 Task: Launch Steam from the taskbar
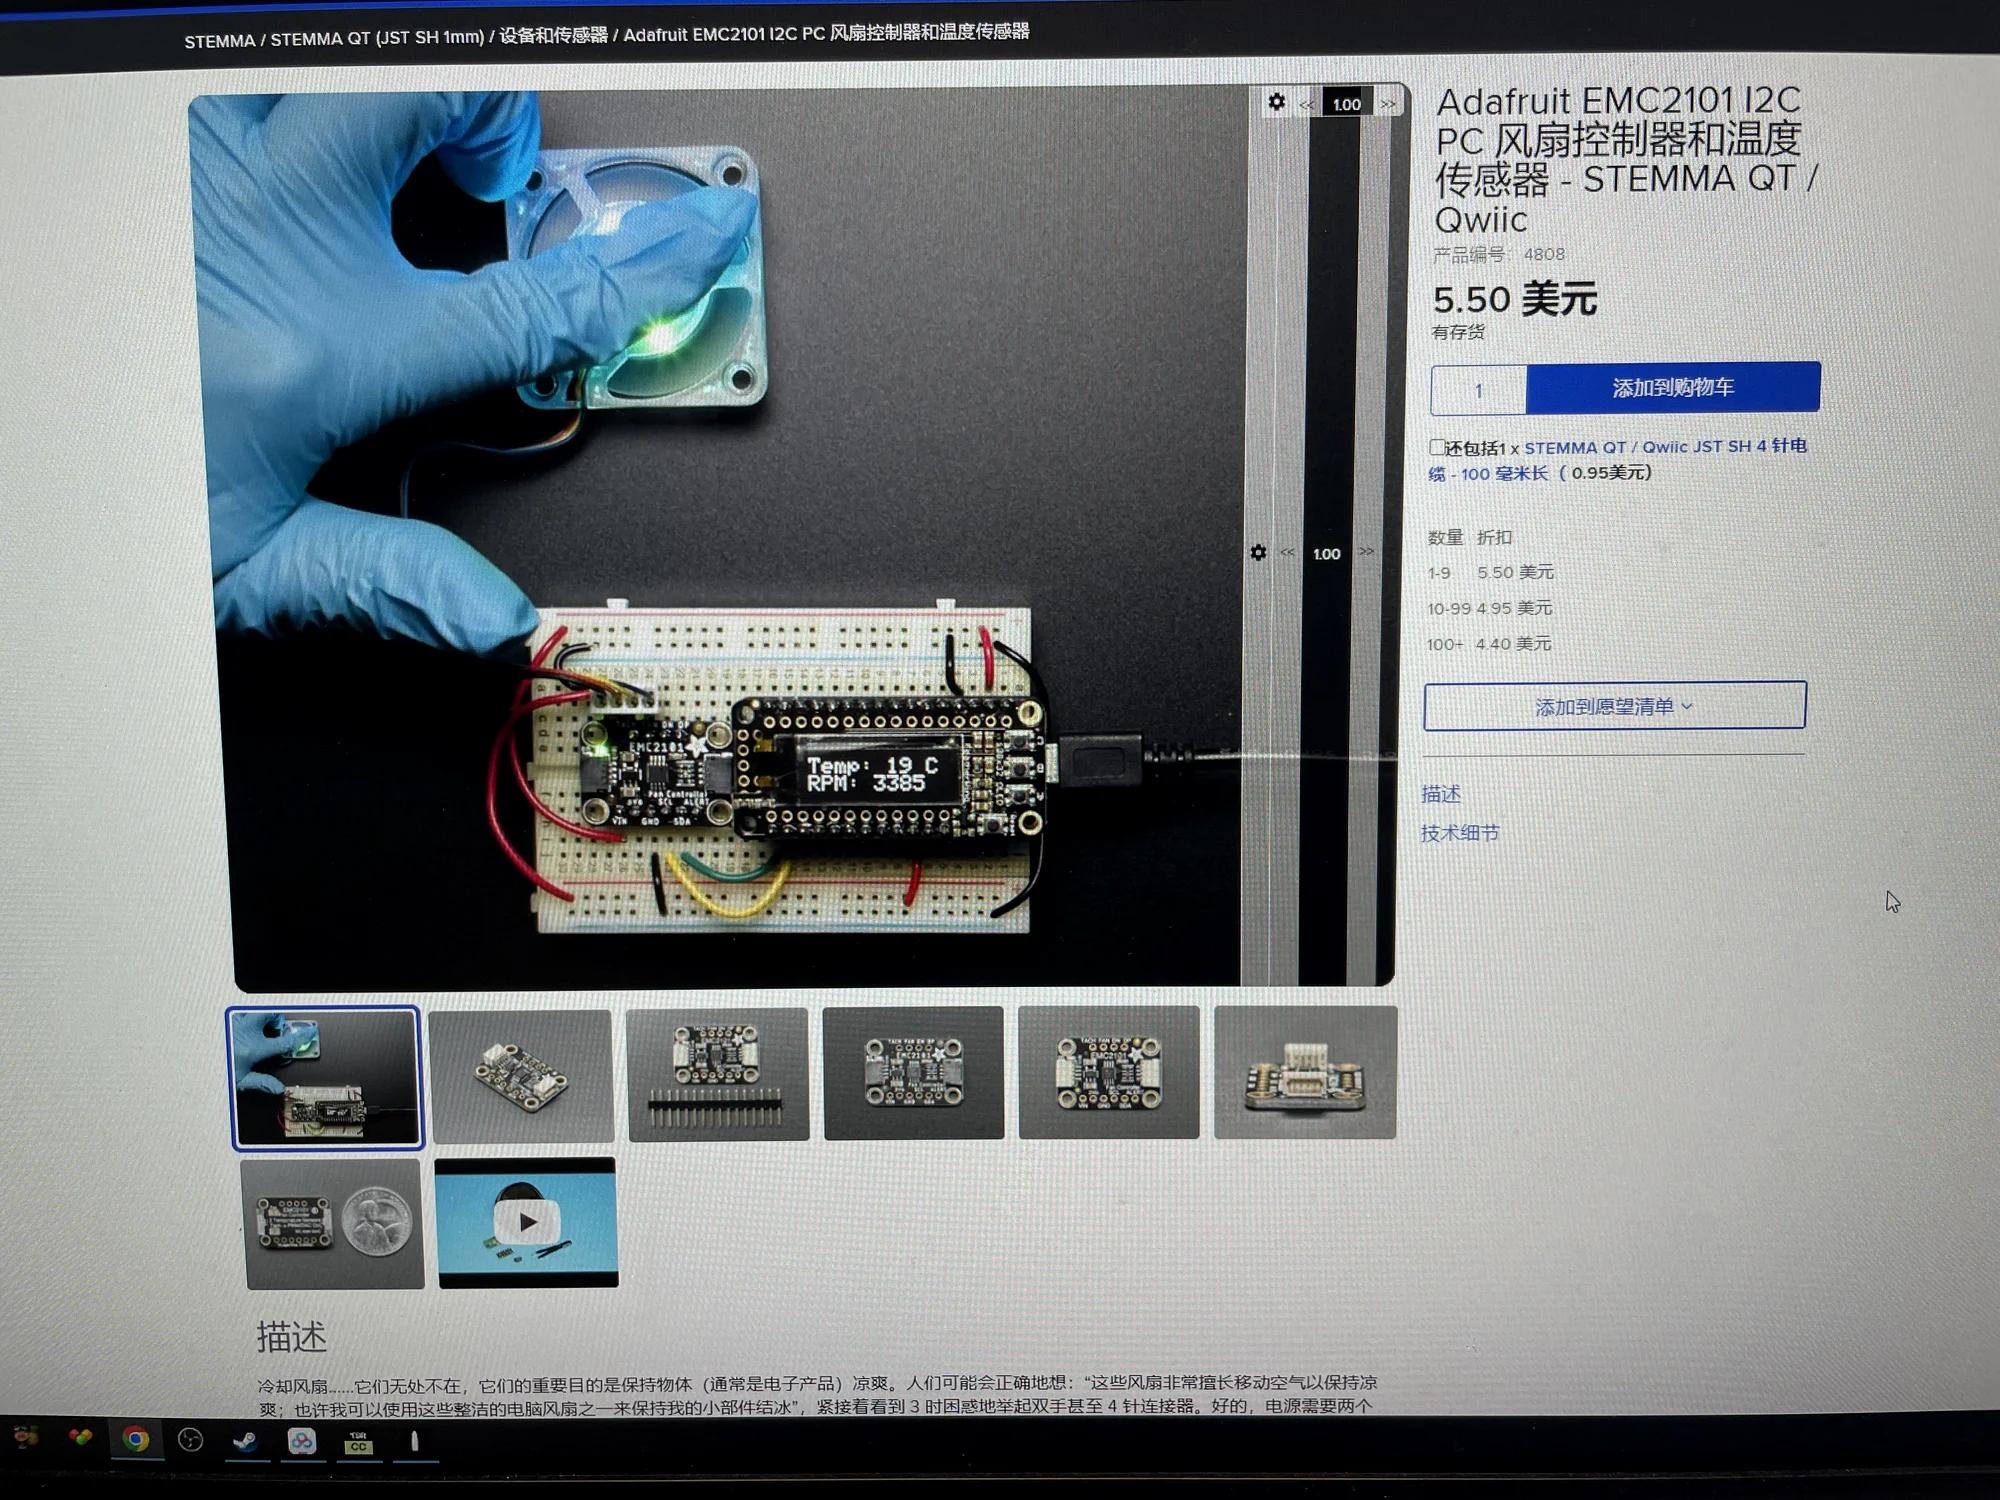(246, 1440)
